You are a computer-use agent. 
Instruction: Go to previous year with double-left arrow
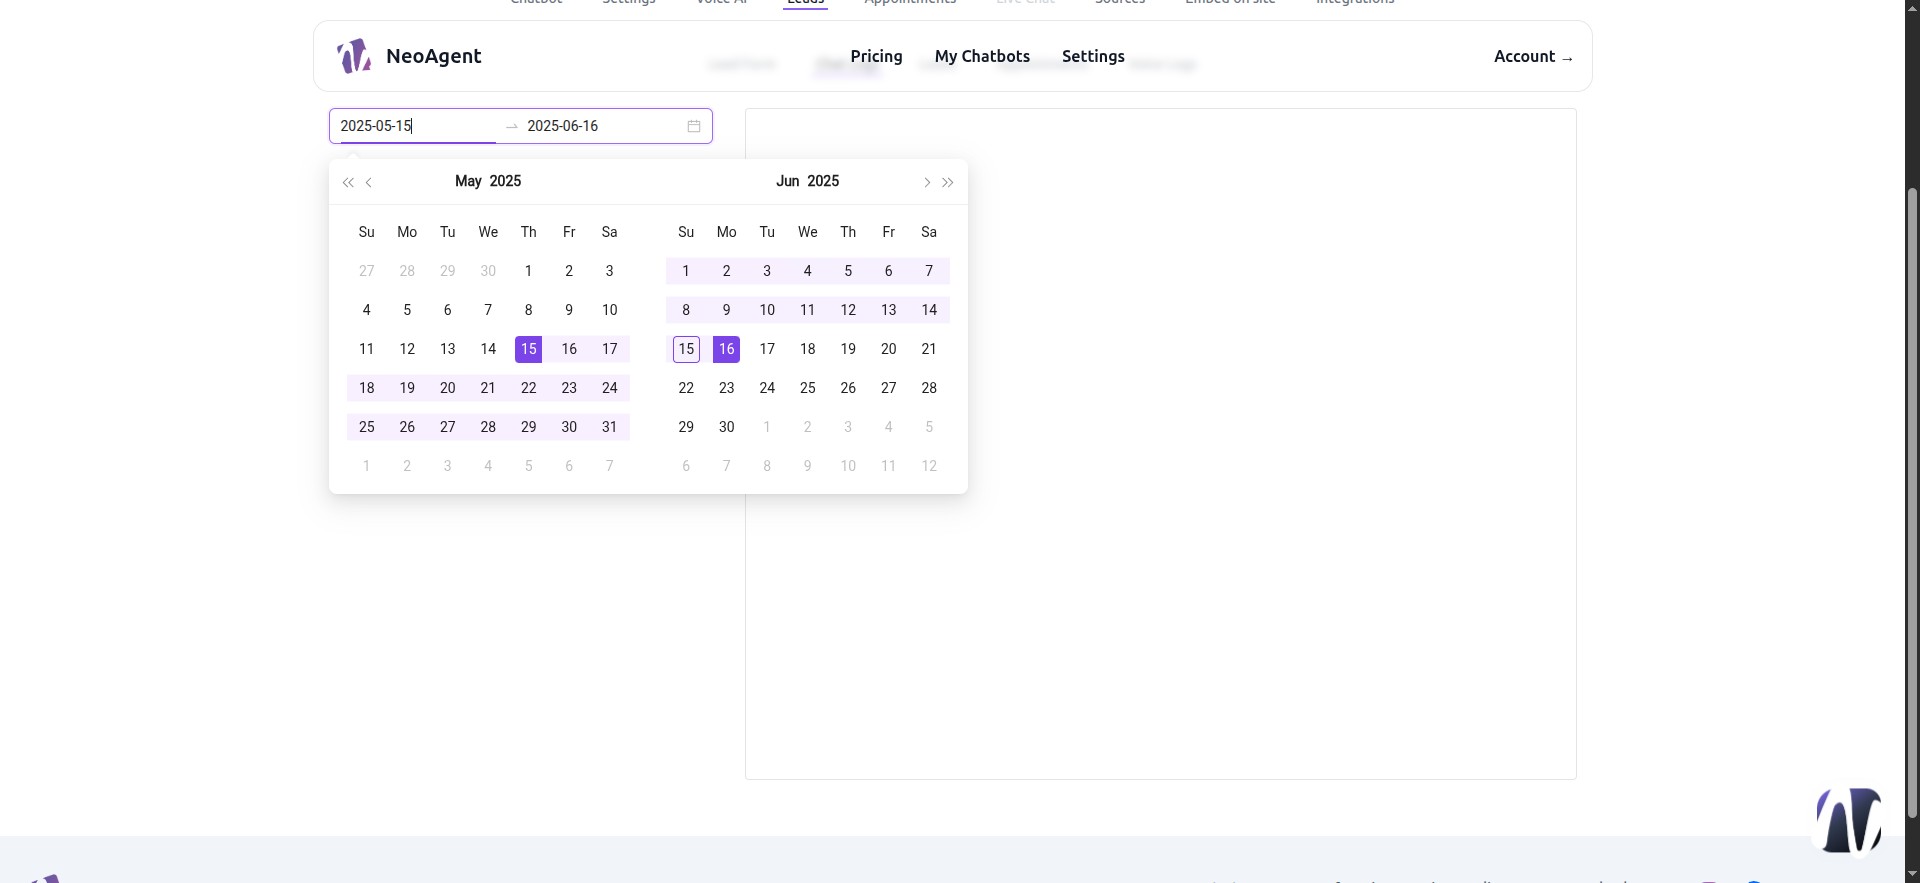pos(348,182)
